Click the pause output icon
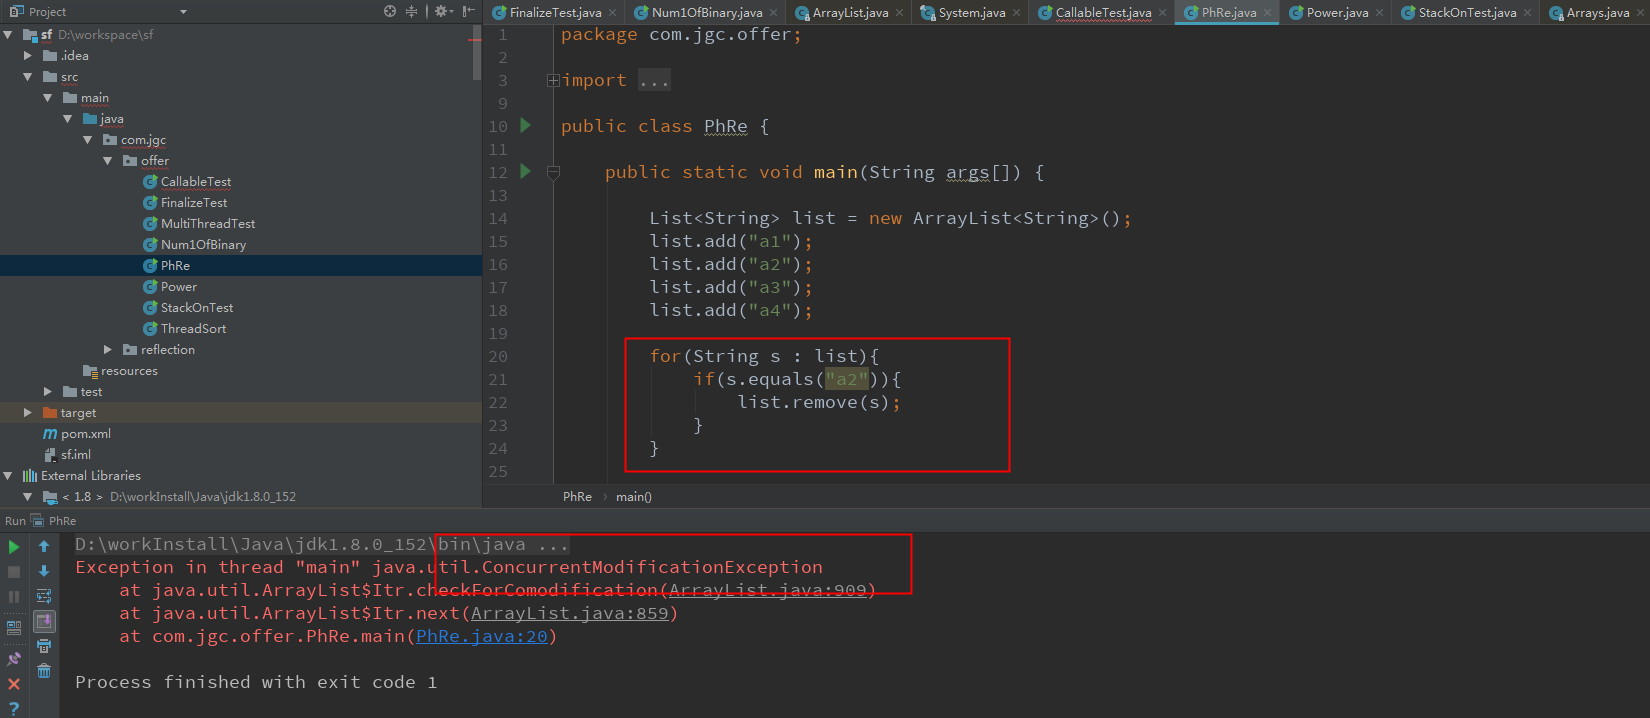This screenshot has height=718, width=1650. (14, 597)
